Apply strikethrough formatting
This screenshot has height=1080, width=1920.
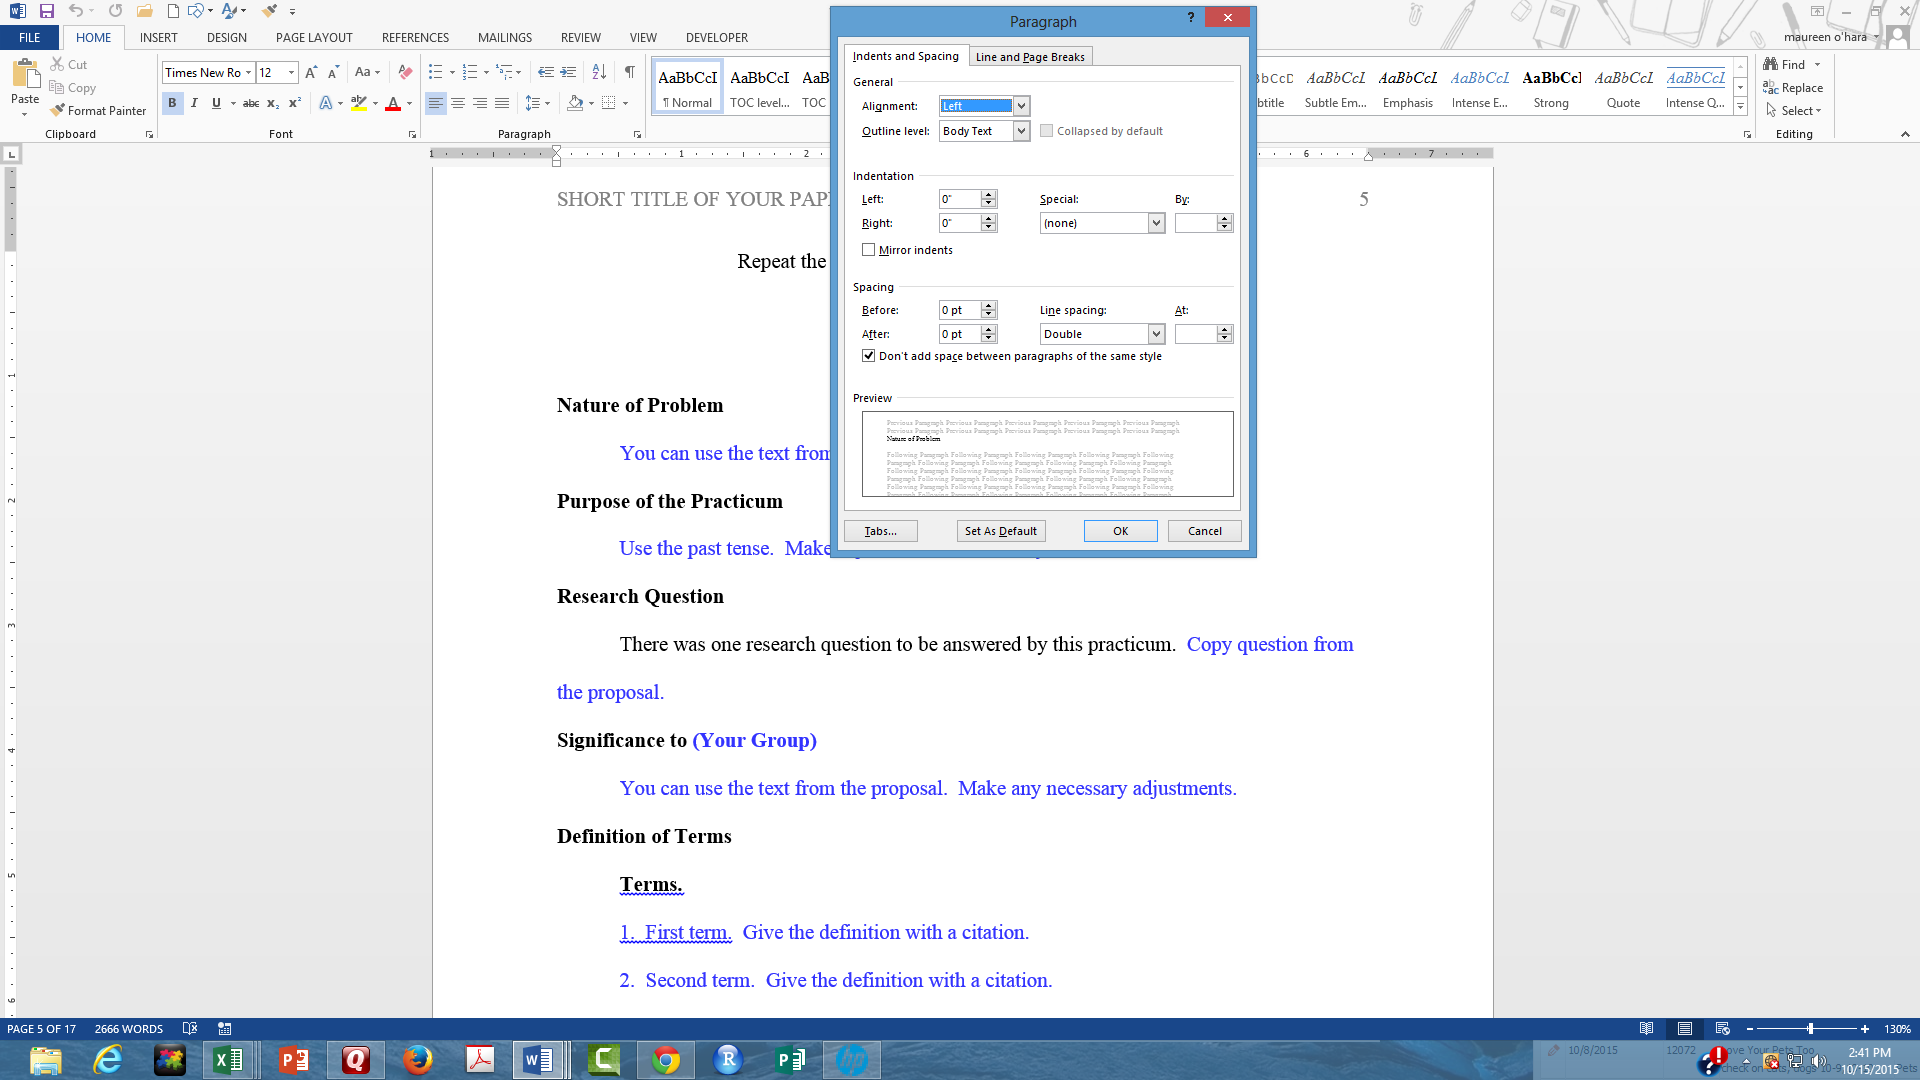pos(250,102)
